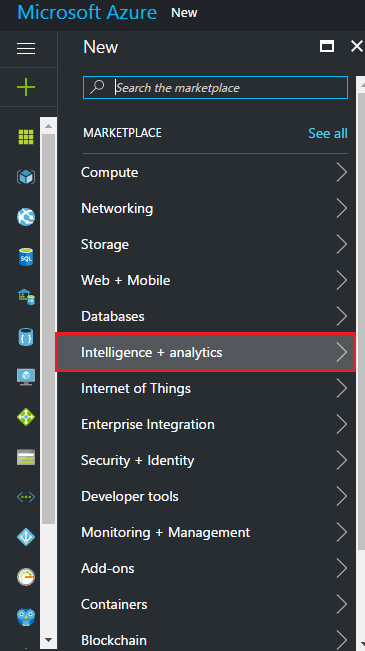Image resolution: width=365 pixels, height=651 pixels.
Task: Expand Internet of Things chevron
Action: pyautogui.click(x=341, y=388)
